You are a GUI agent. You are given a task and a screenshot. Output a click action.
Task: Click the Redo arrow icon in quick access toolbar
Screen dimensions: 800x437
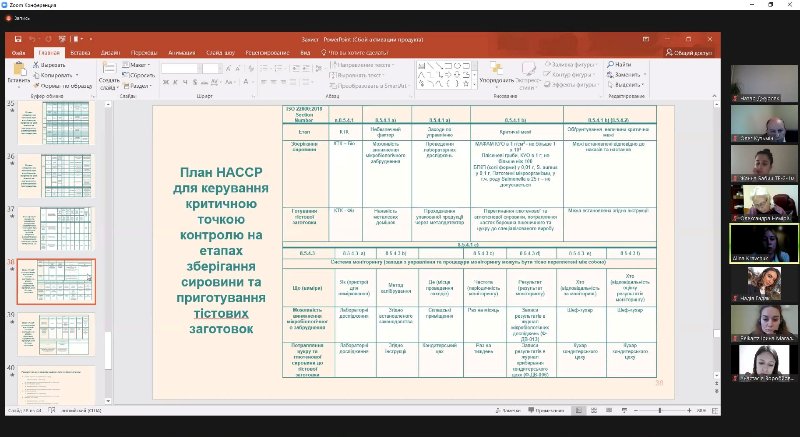coord(48,39)
